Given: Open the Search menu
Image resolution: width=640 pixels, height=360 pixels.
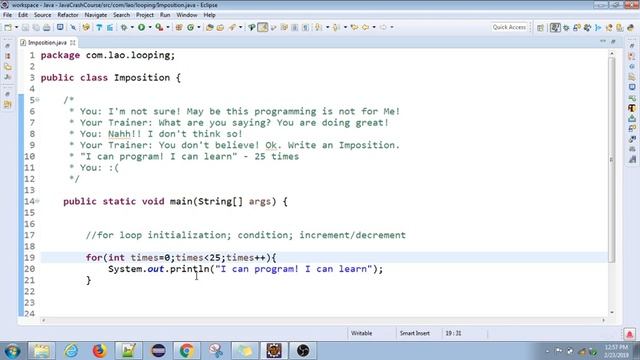Looking at the screenshot, I should [x=121, y=15].
